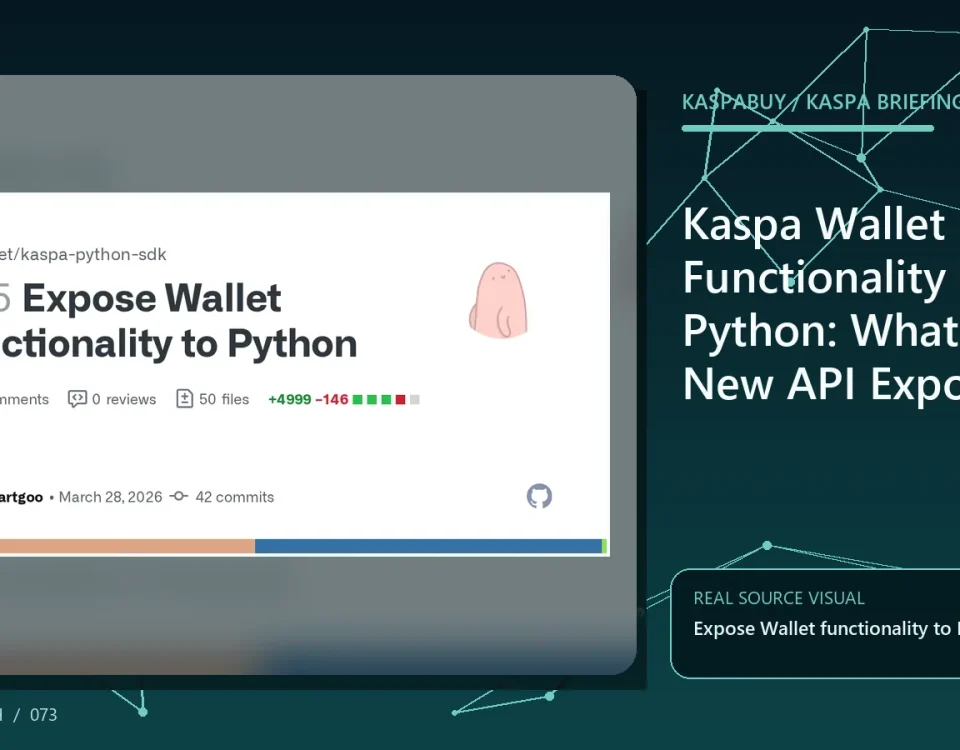
Task: Click the GitHub octocat logo icon
Action: (539, 496)
